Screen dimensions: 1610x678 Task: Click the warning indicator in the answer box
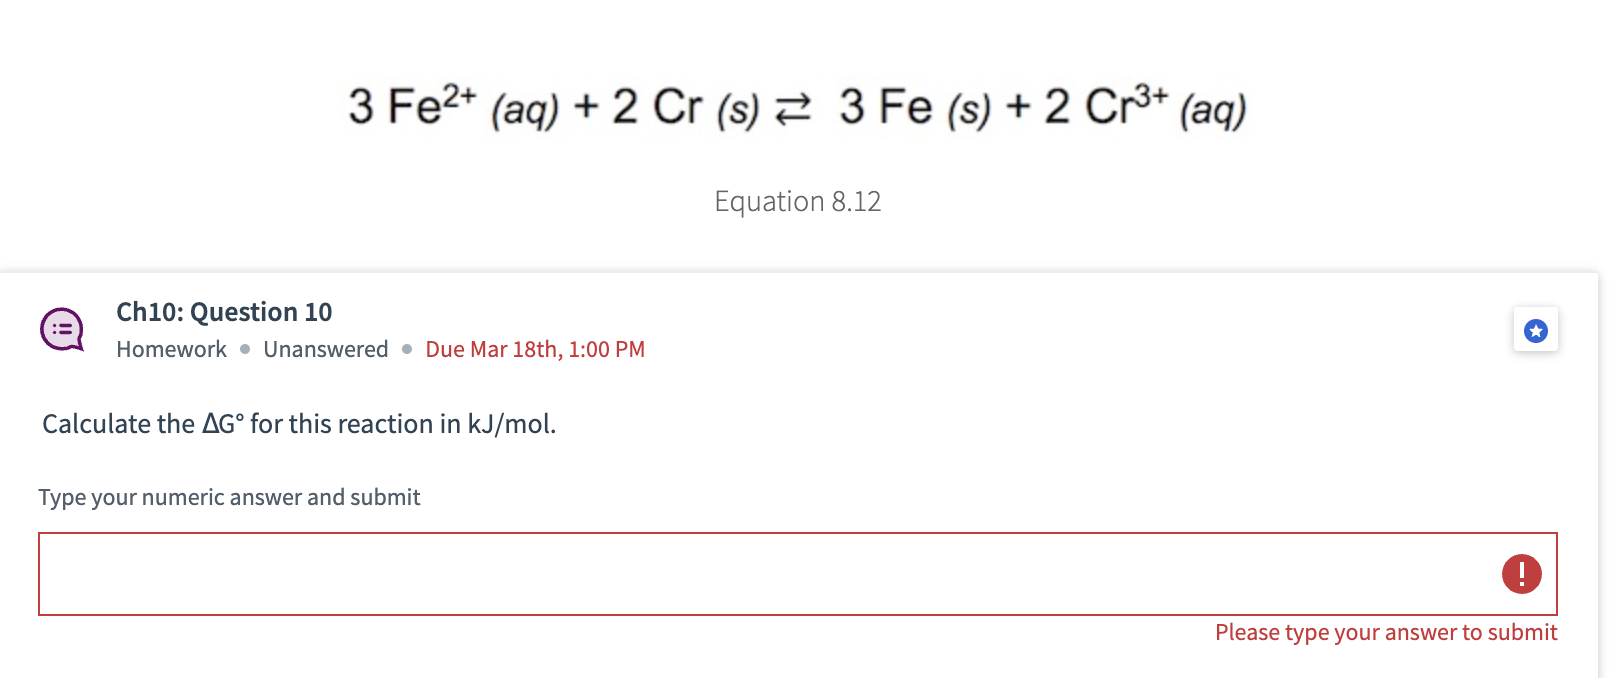coord(1521,573)
